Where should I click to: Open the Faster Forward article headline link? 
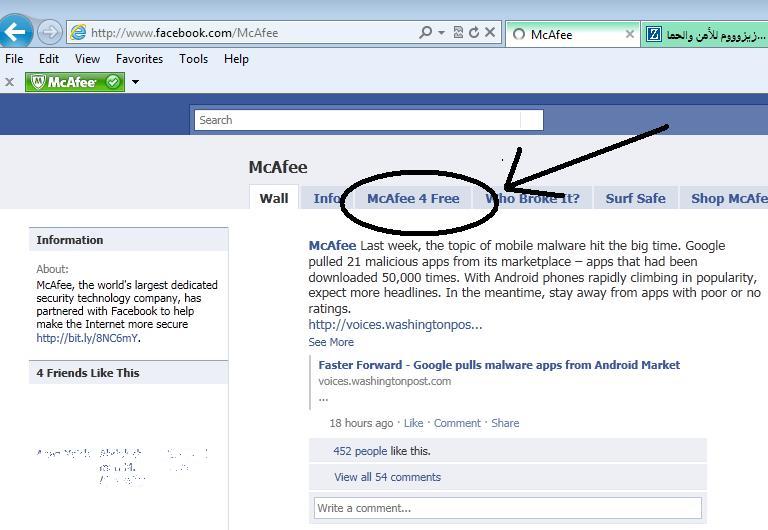click(499, 365)
